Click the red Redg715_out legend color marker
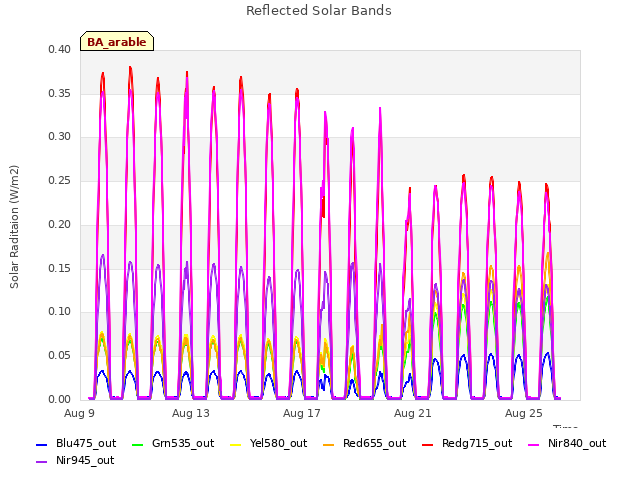Viewport: 640px width, 480px height. coord(428,444)
